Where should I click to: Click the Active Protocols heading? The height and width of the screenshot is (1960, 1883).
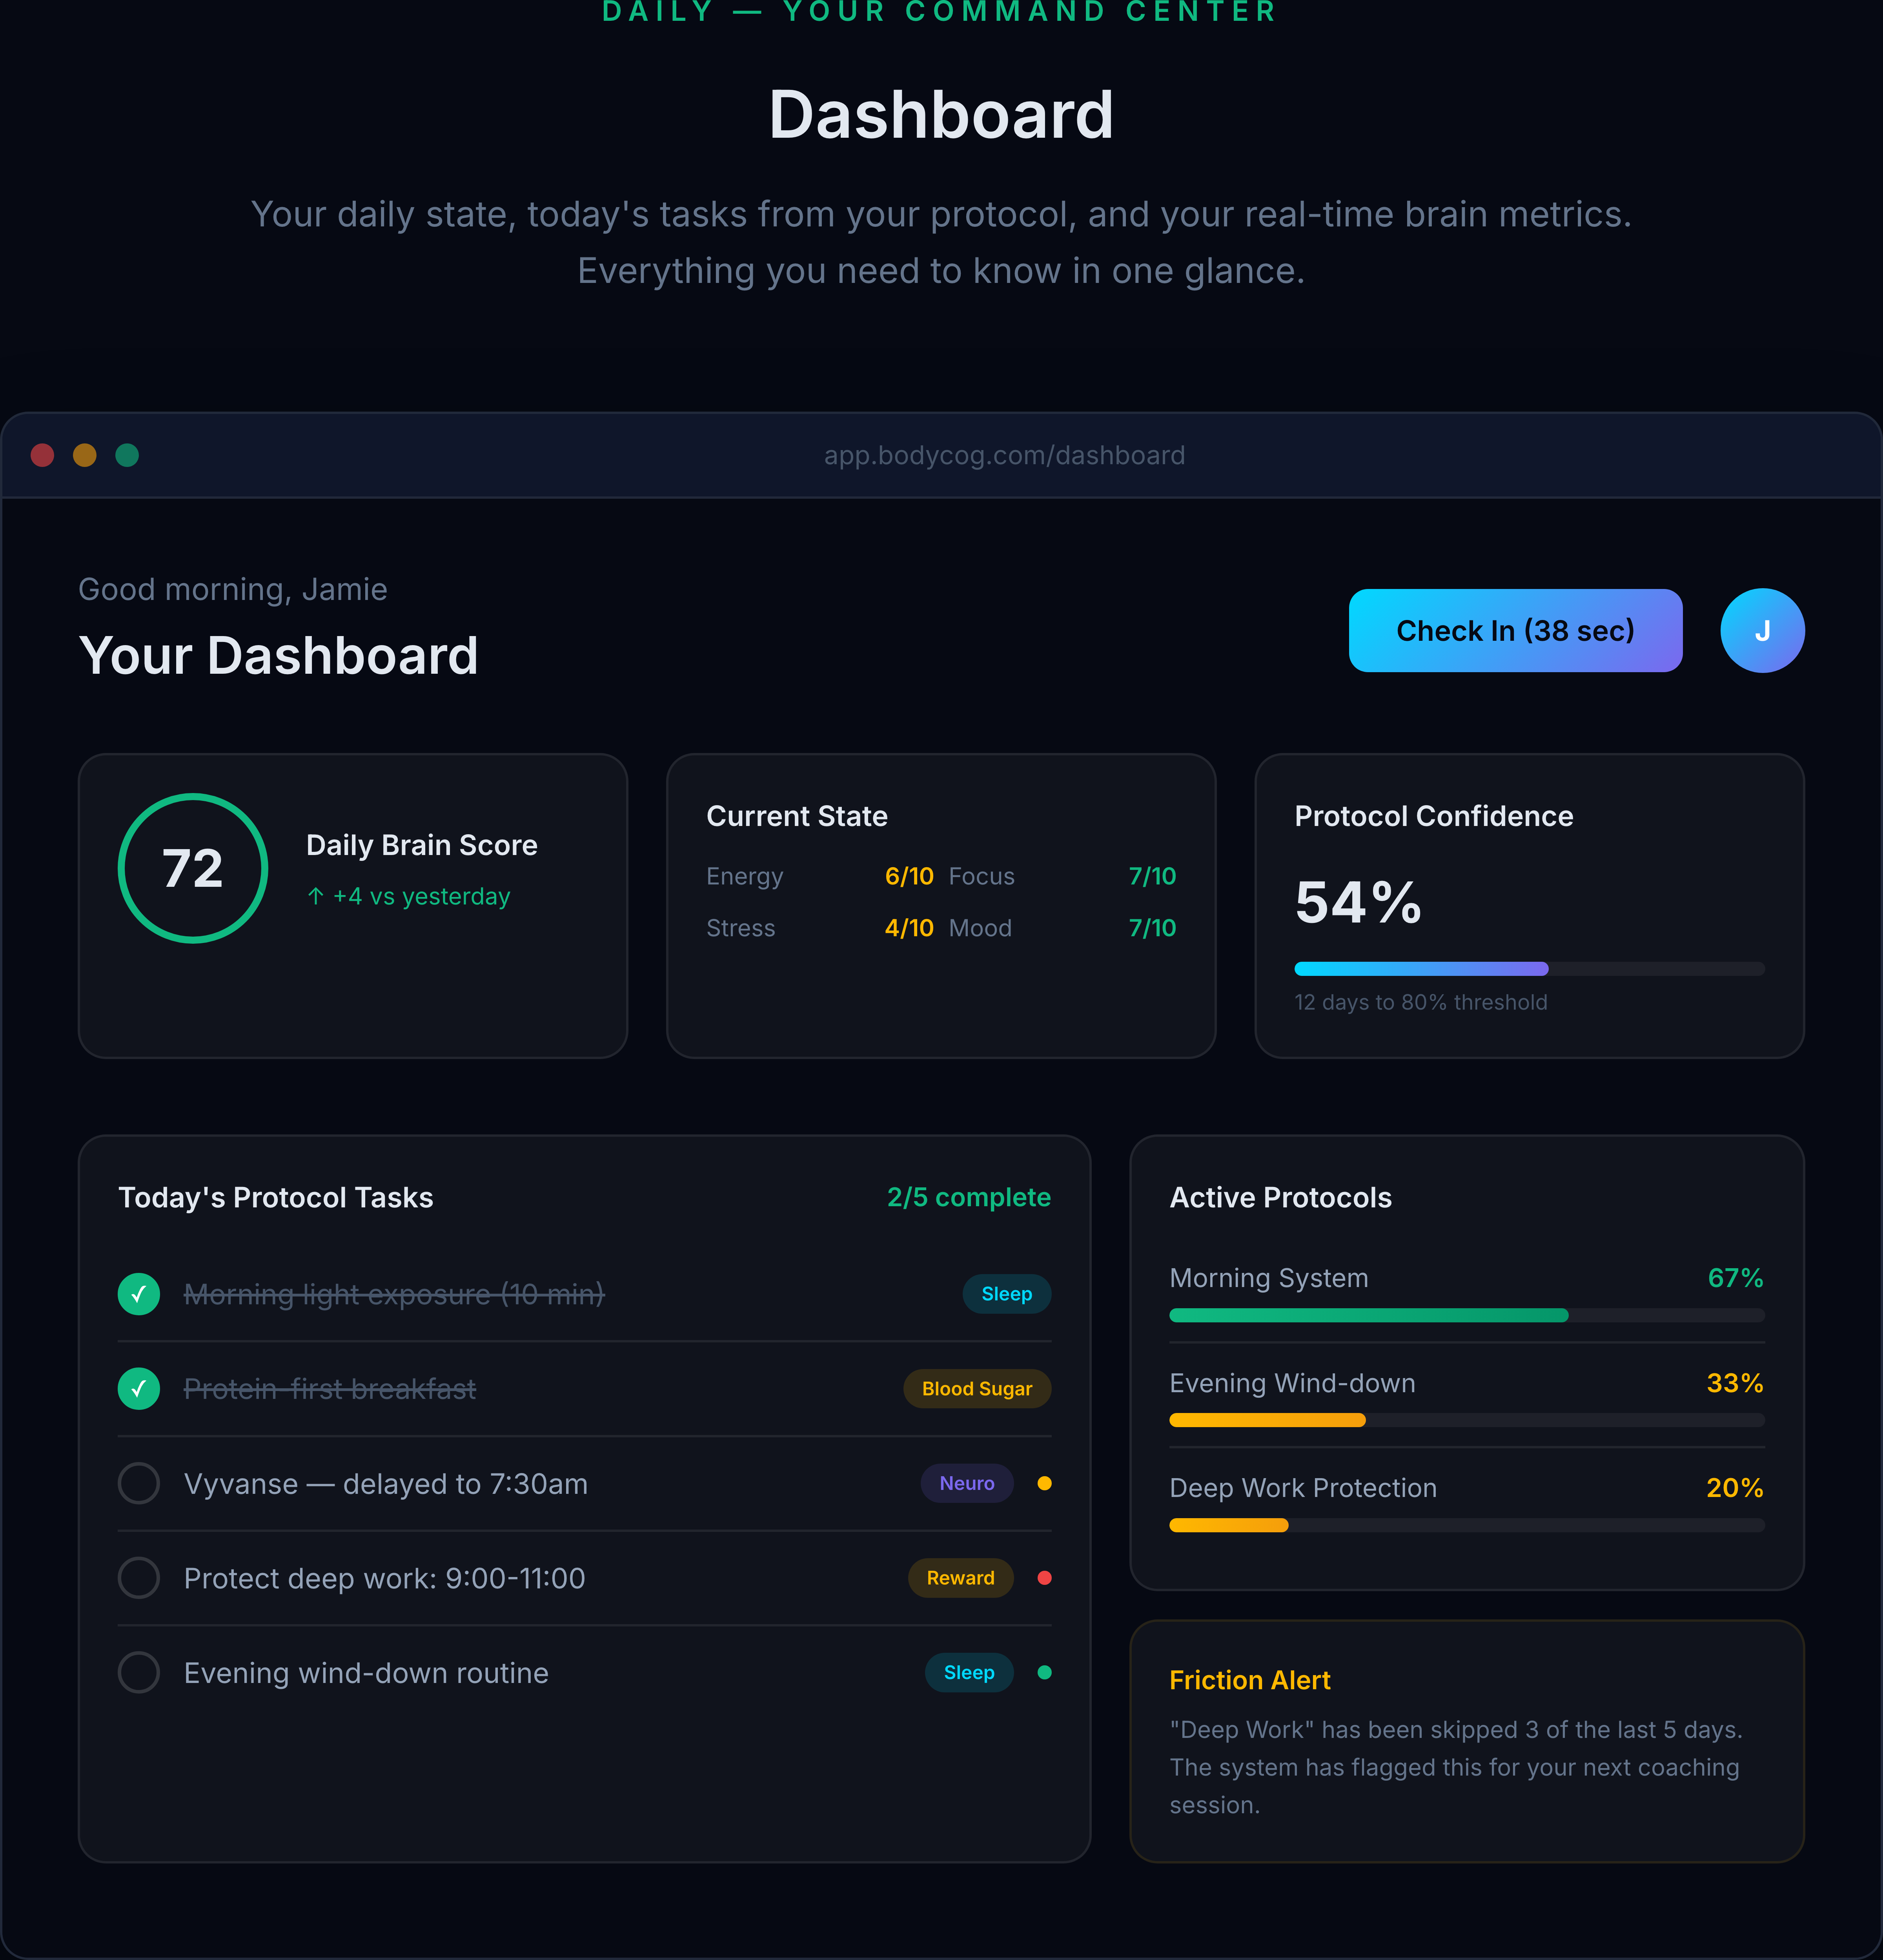coord(1280,1197)
